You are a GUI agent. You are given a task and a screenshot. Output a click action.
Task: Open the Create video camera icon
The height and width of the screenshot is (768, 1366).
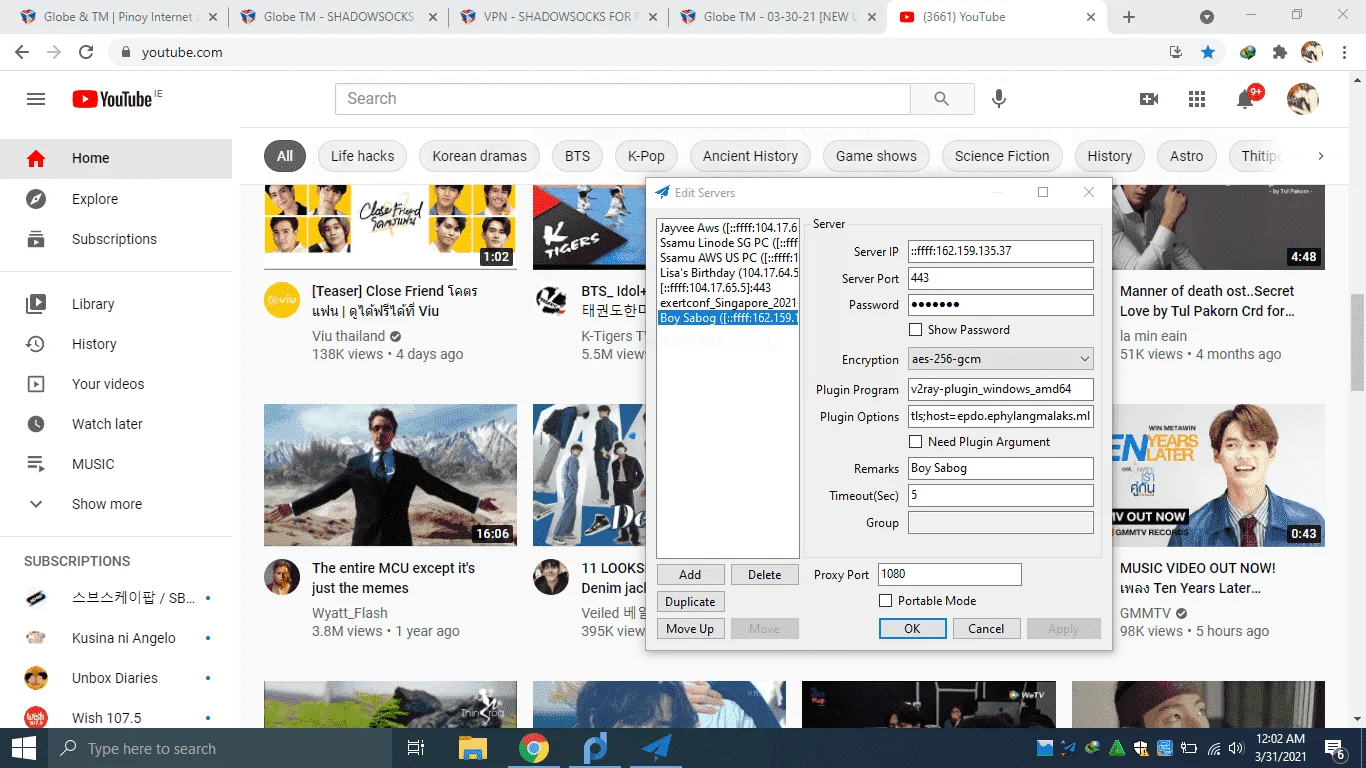click(x=1149, y=99)
